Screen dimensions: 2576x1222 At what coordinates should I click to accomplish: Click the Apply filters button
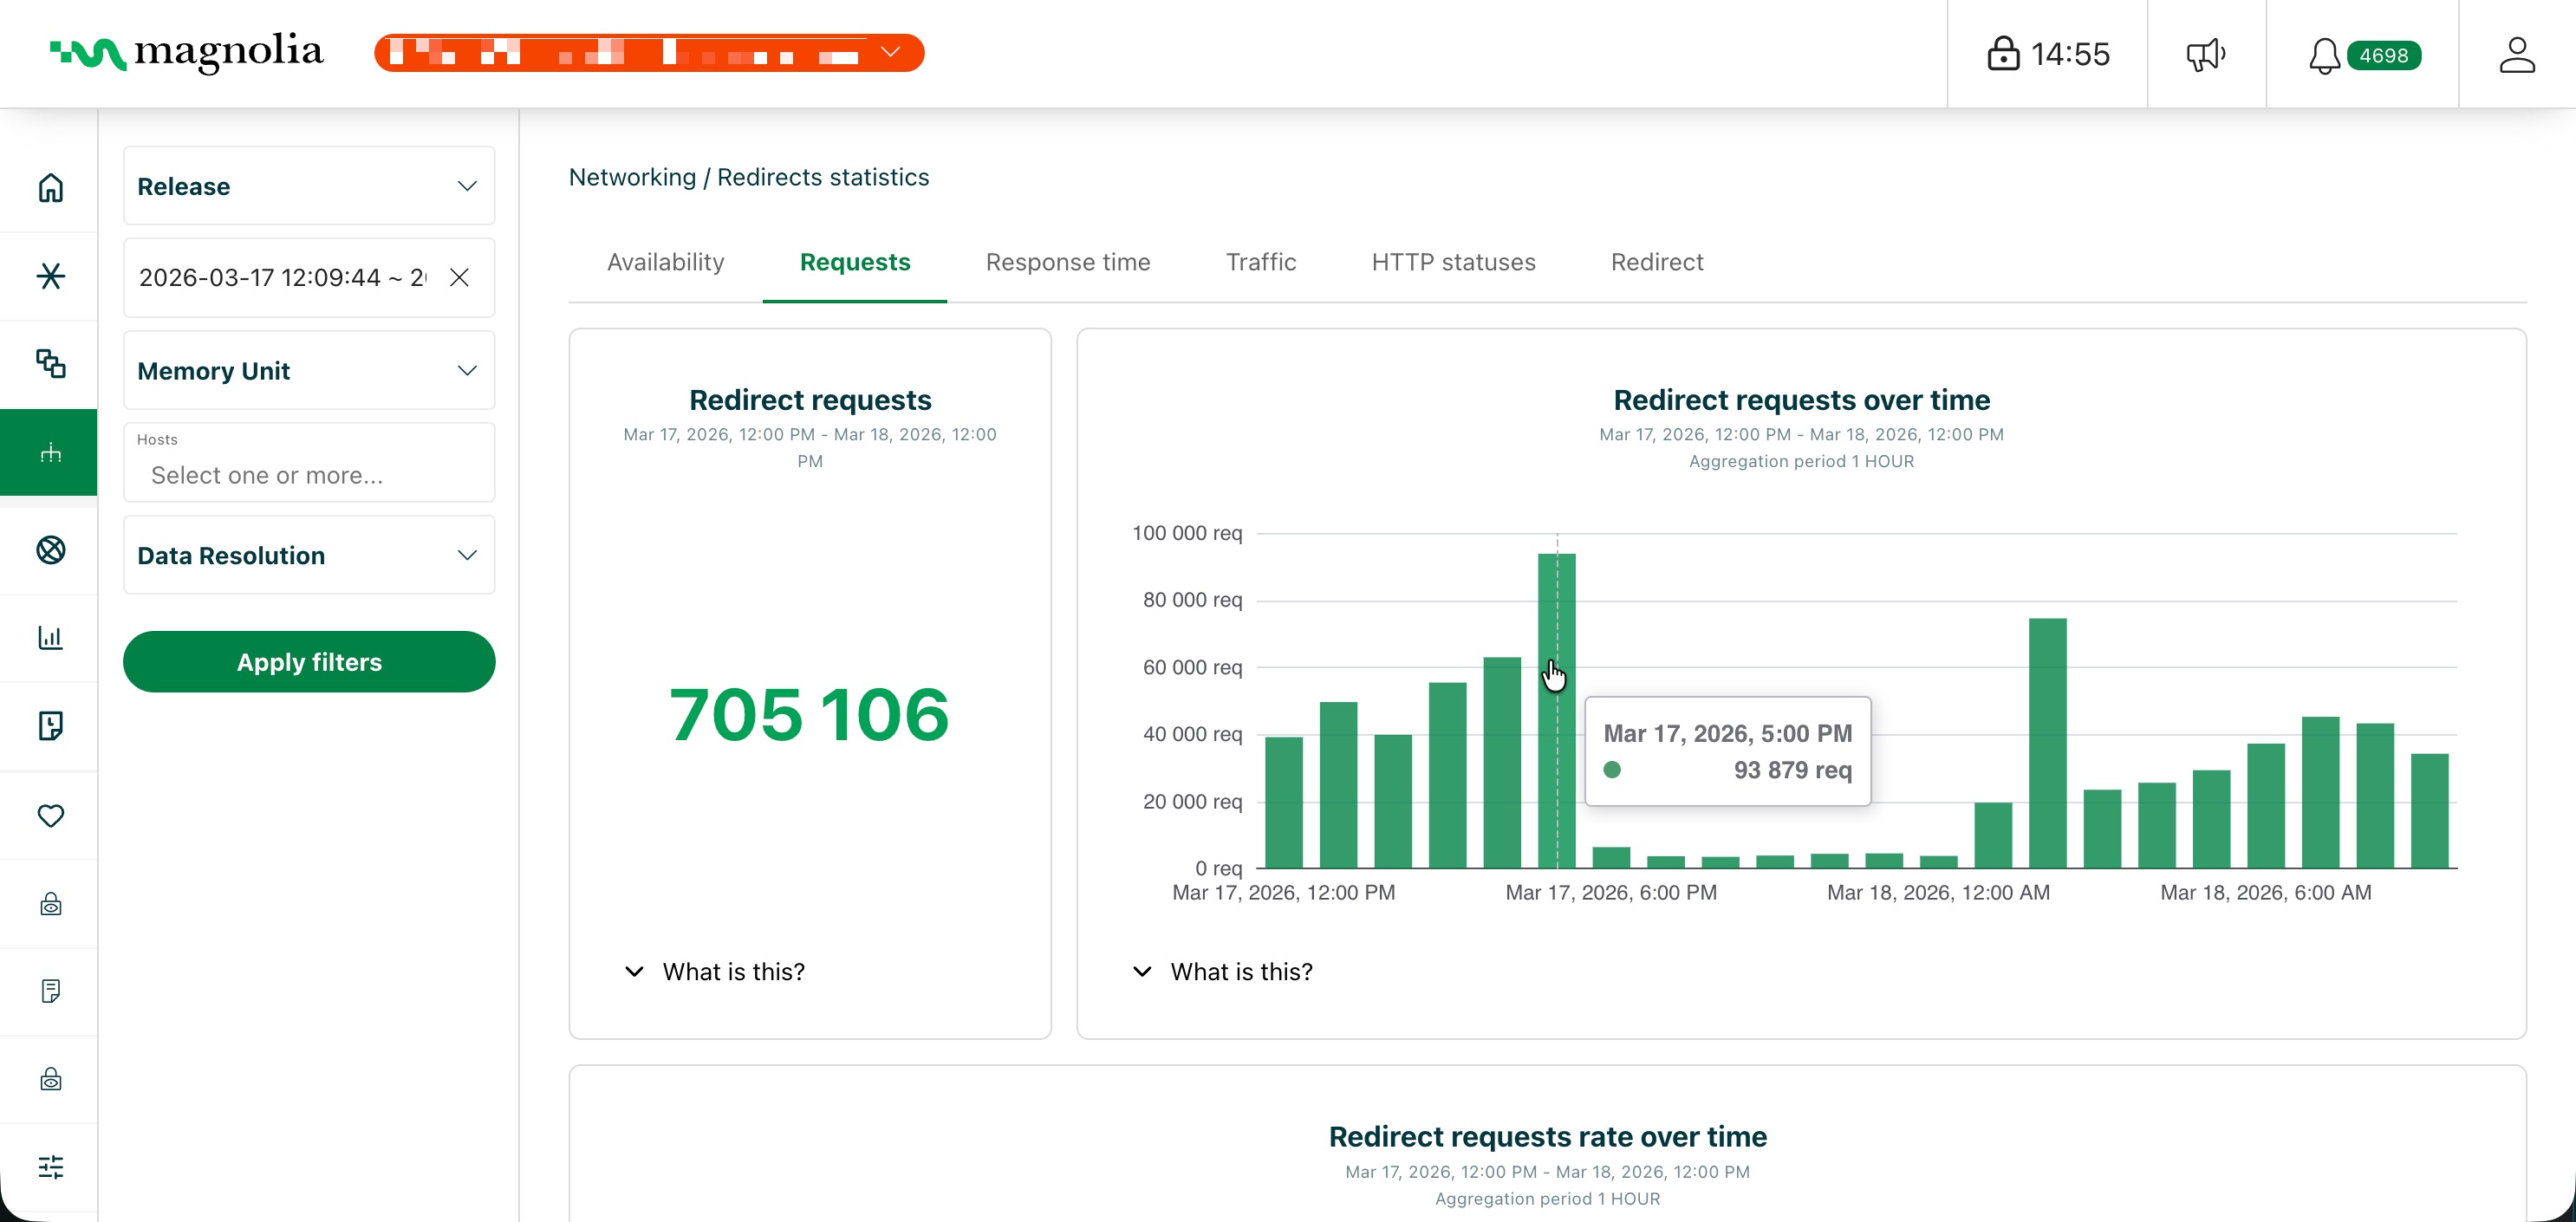309,662
